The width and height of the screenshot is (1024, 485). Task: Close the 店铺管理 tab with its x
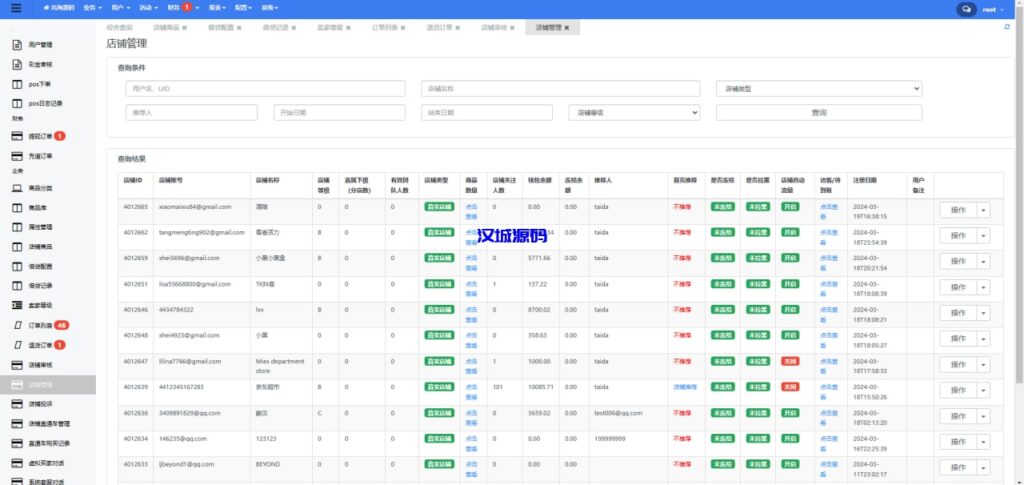pos(567,28)
